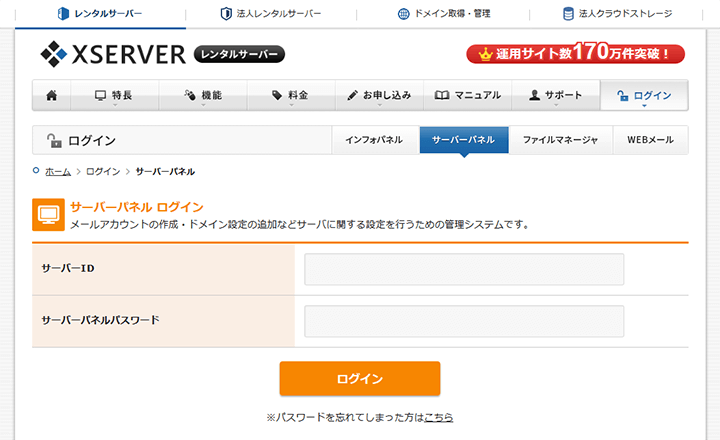
Task: Click the globe icon beside ドメイン取得・管理
Action: tap(403, 14)
